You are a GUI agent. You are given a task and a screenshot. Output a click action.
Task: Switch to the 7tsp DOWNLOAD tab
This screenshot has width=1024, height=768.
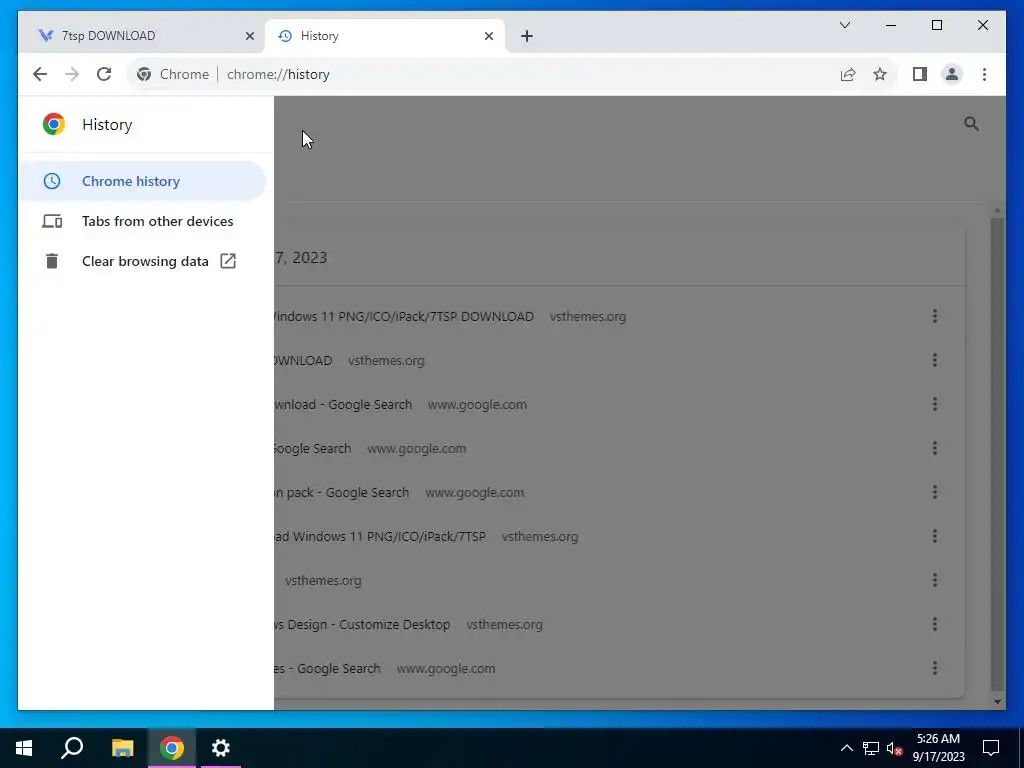140,36
